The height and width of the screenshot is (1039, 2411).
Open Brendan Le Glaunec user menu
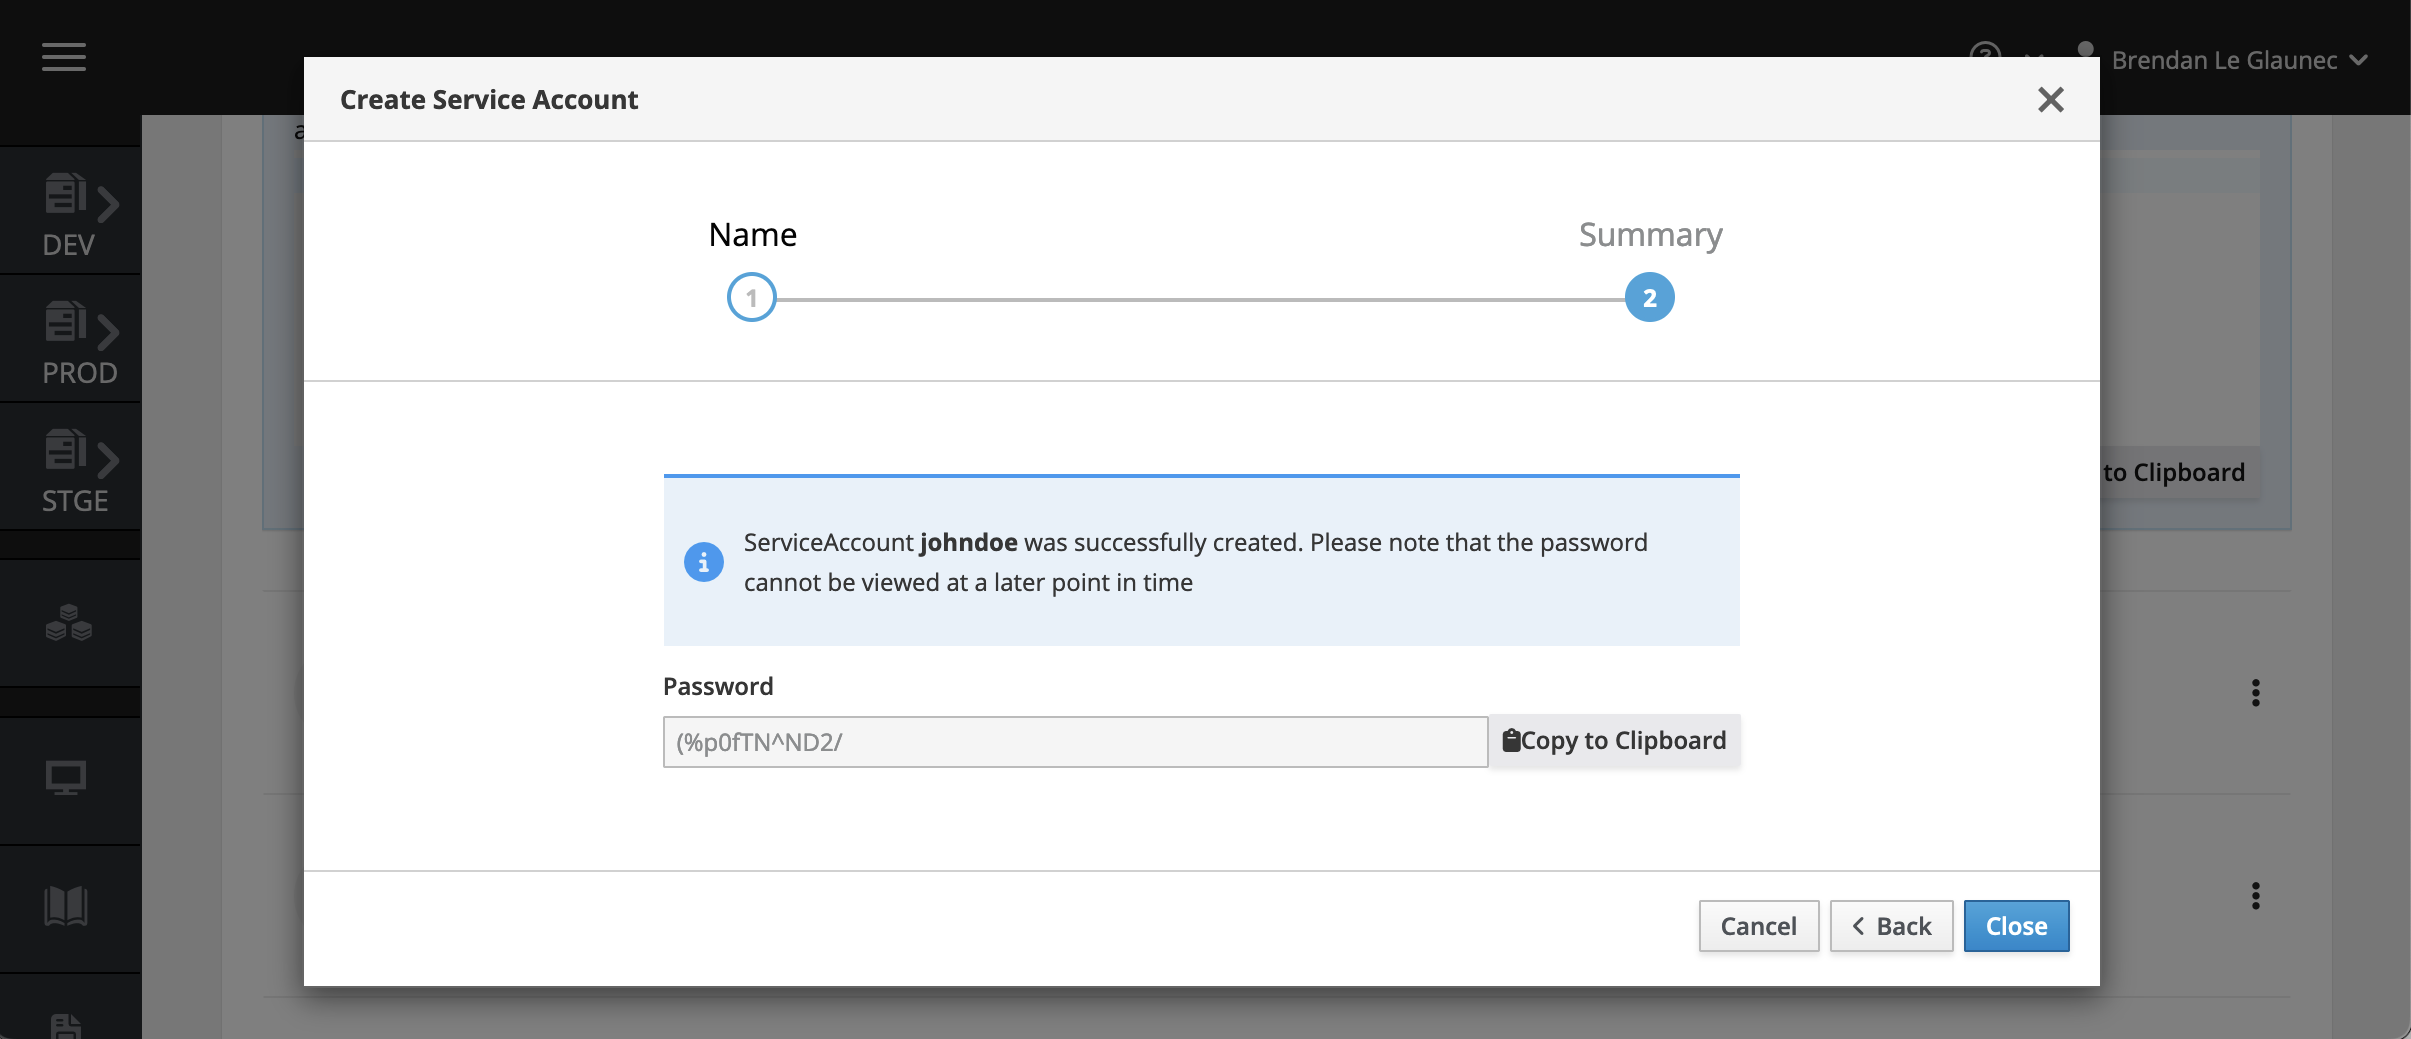pos(2238,60)
